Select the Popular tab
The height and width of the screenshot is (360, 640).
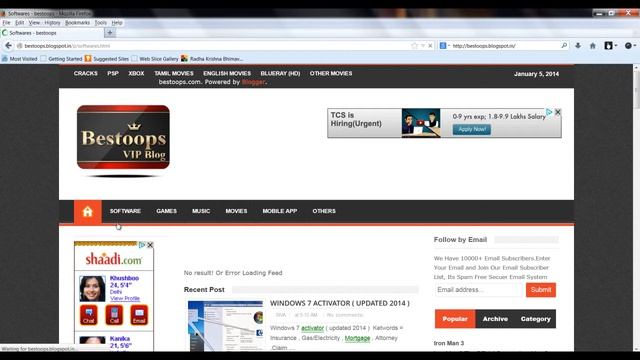point(455,319)
